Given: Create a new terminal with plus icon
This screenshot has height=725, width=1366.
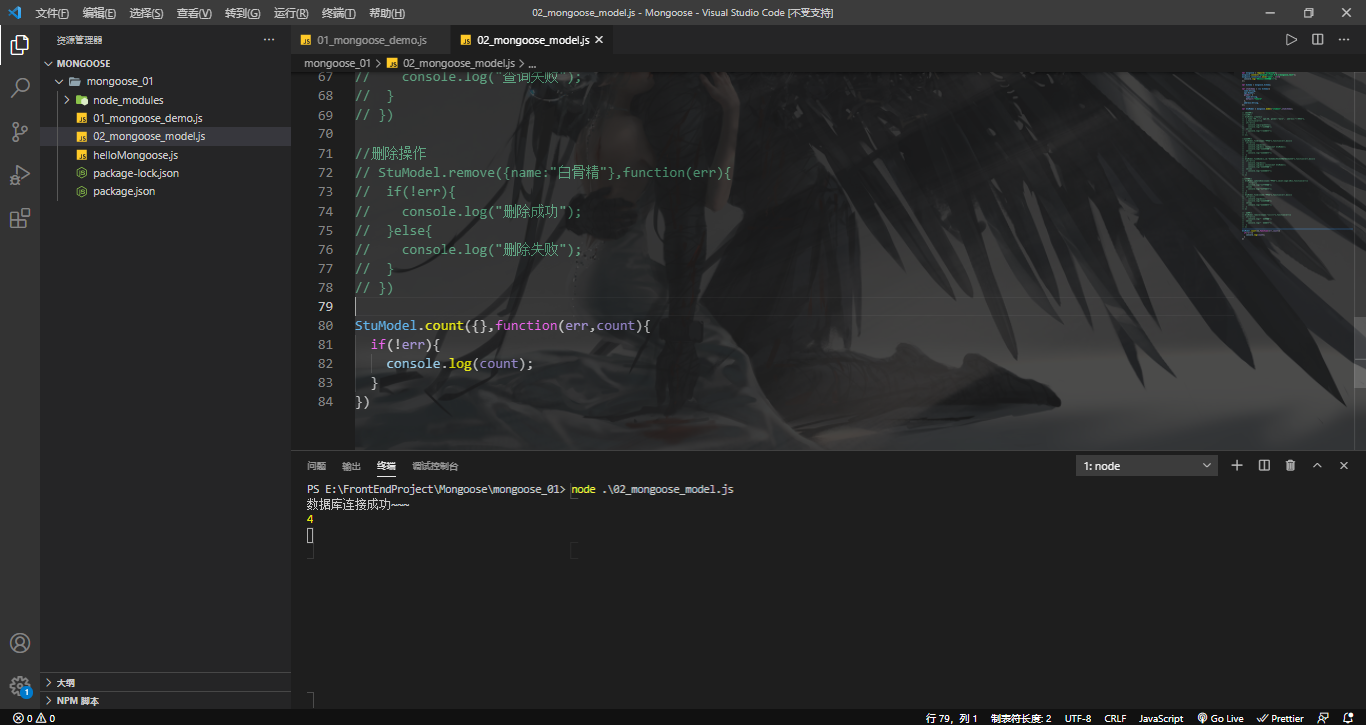Looking at the screenshot, I should coord(1237,465).
